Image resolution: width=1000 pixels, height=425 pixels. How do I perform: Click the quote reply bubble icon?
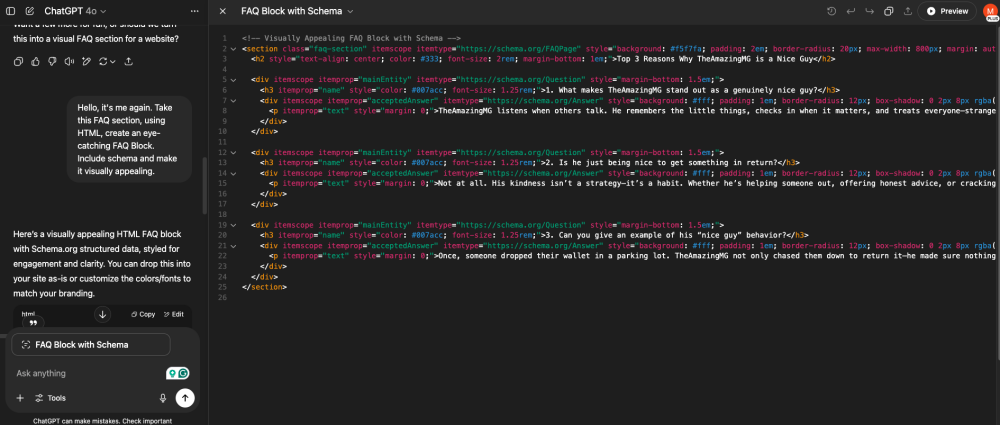coord(33,323)
